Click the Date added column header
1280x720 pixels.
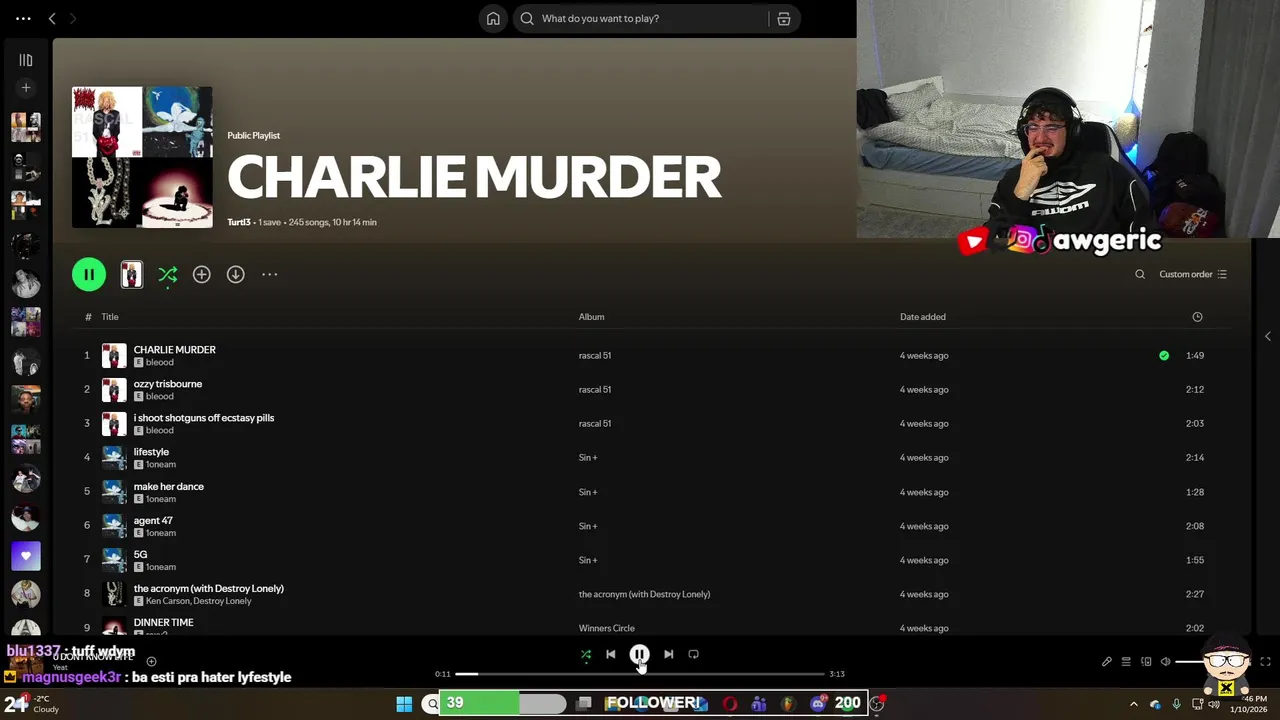pos(922,317)
